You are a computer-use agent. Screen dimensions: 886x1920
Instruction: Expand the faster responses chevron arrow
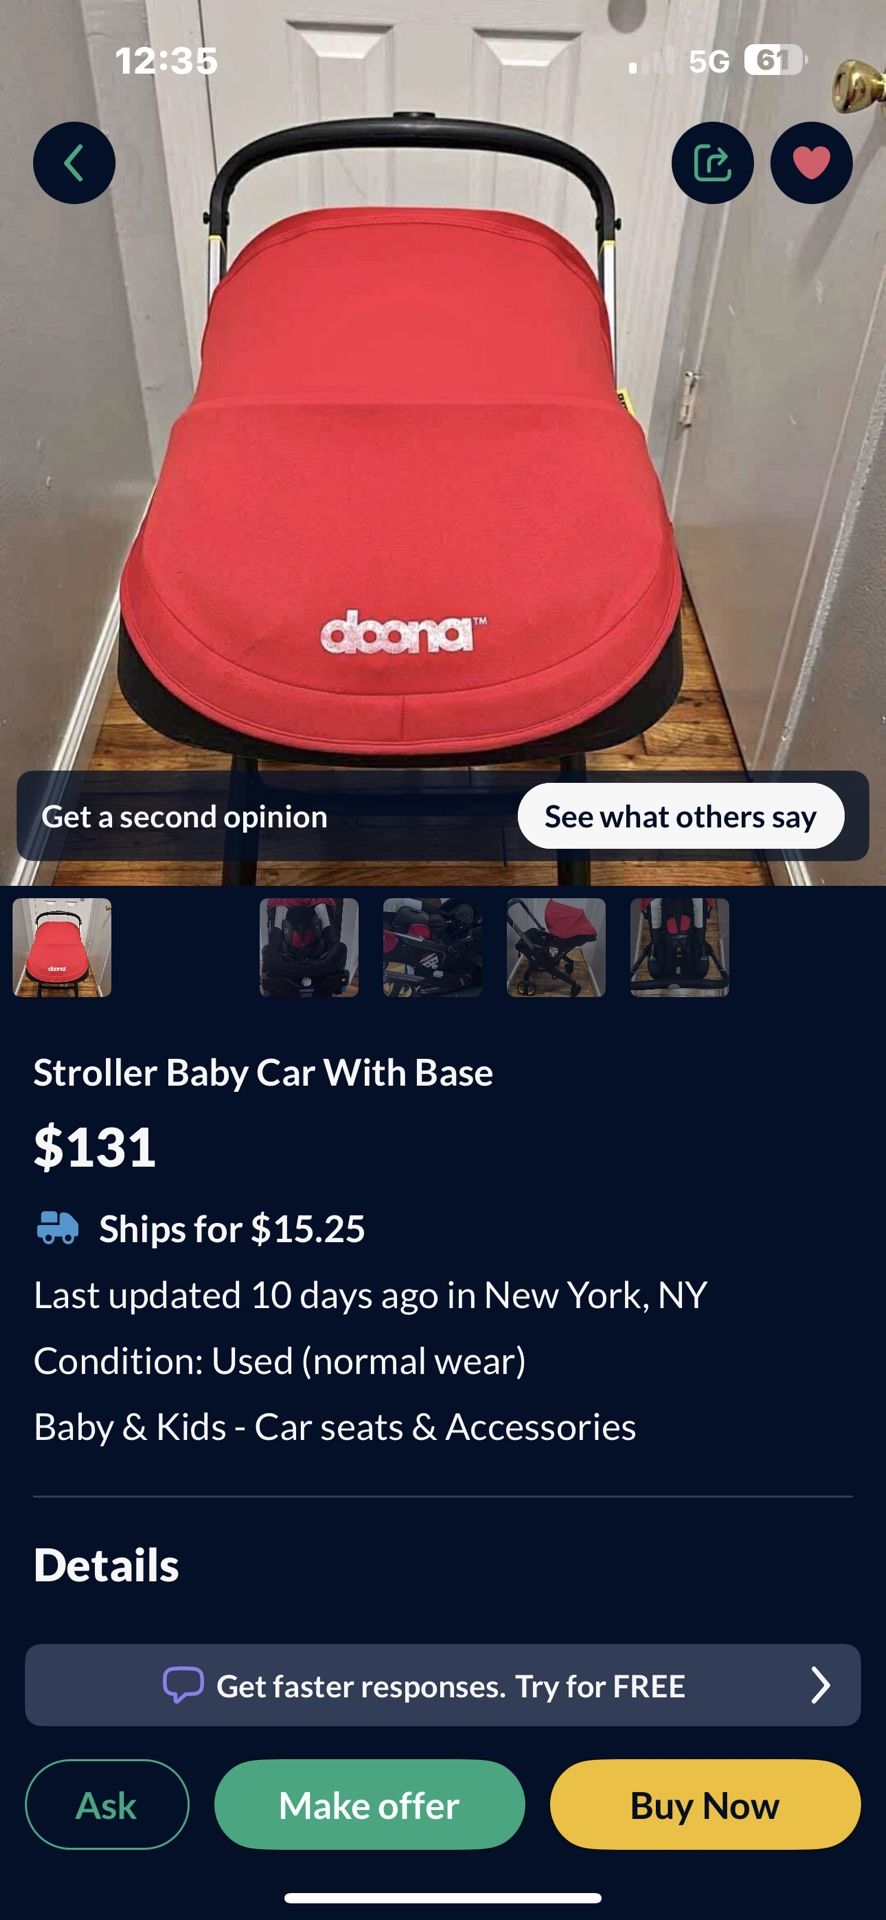point(820,1685)
